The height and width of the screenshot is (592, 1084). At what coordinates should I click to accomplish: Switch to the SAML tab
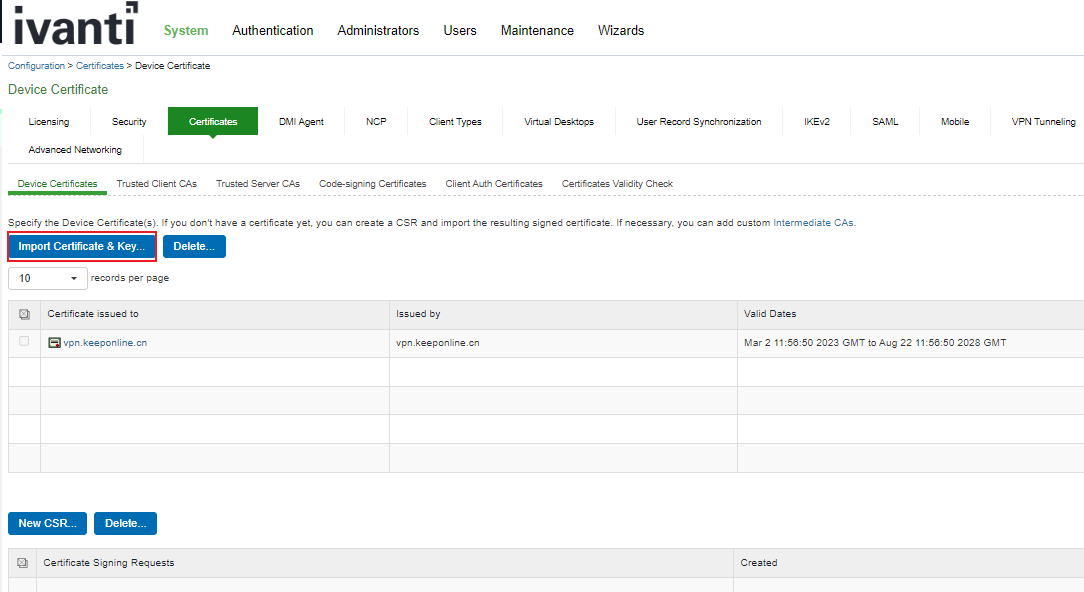pos(884,121)
